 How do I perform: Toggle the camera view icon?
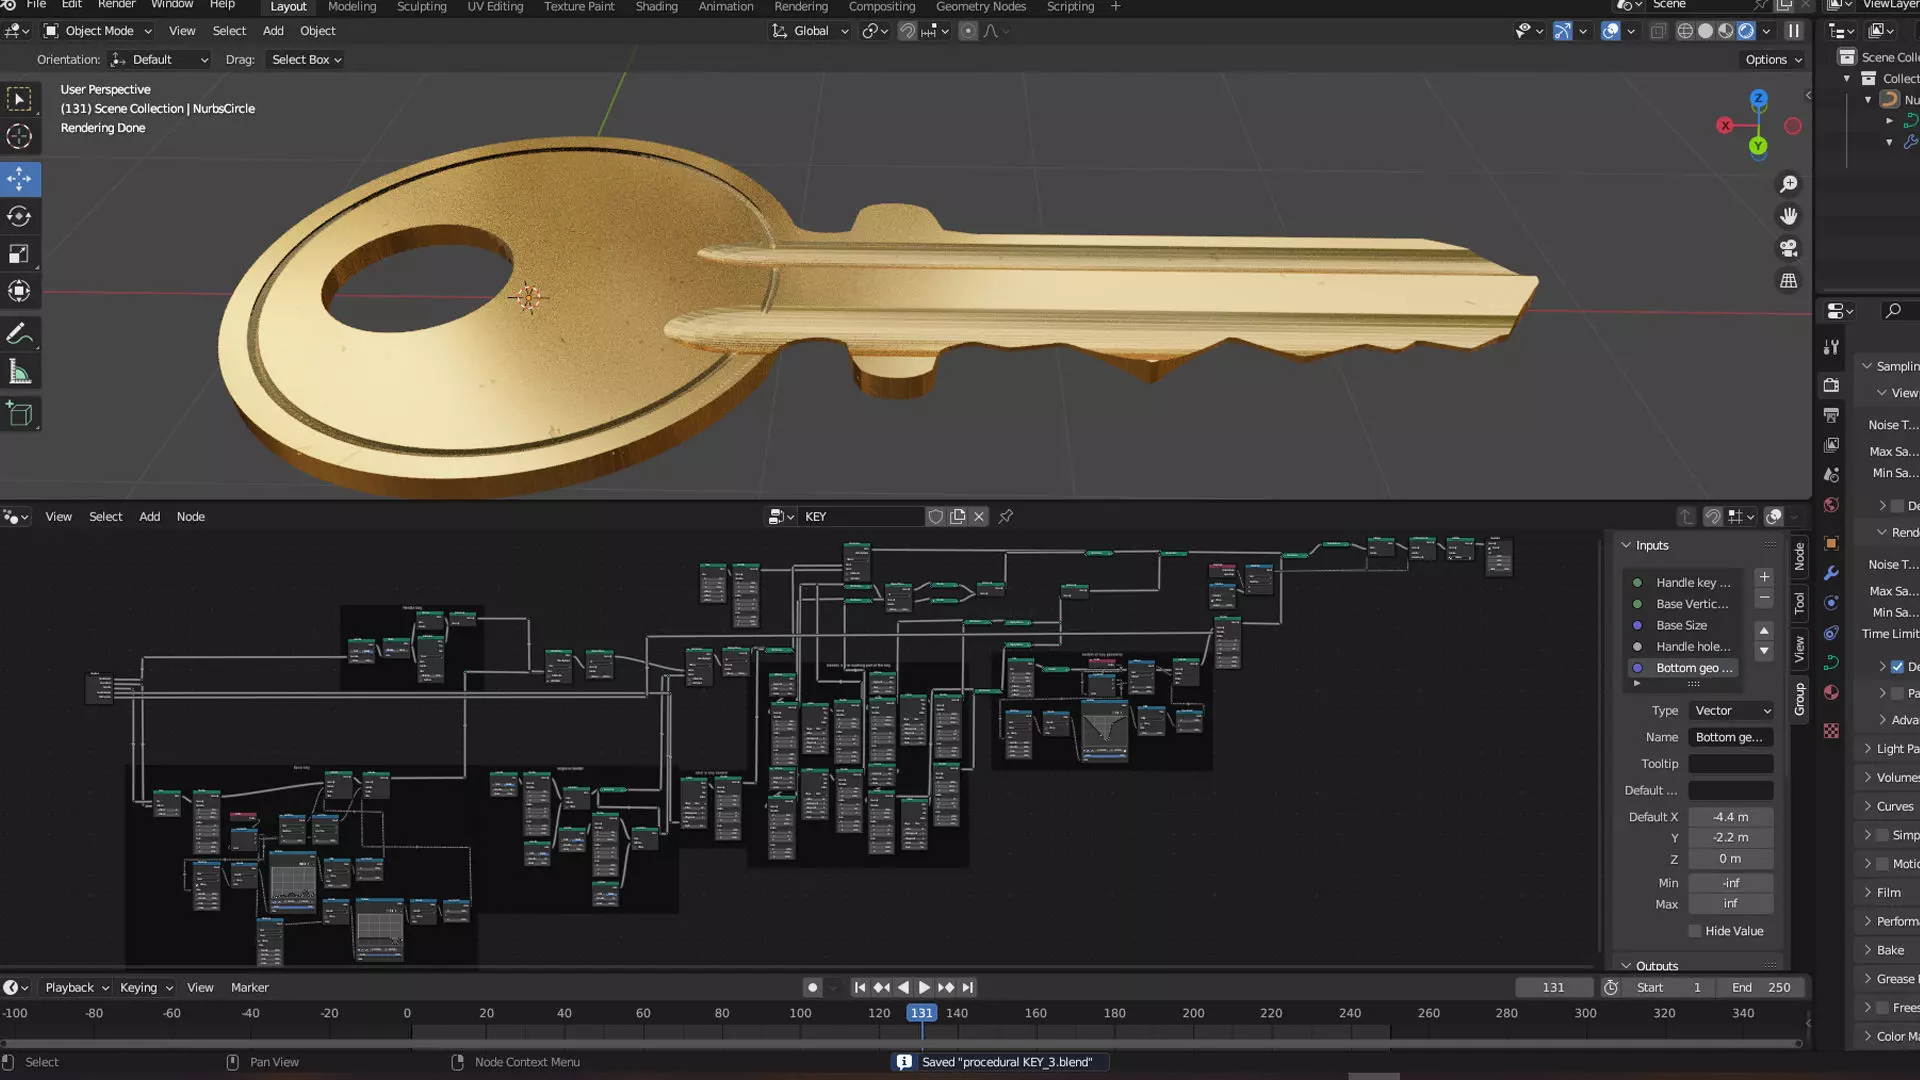tap(1788, 248)
